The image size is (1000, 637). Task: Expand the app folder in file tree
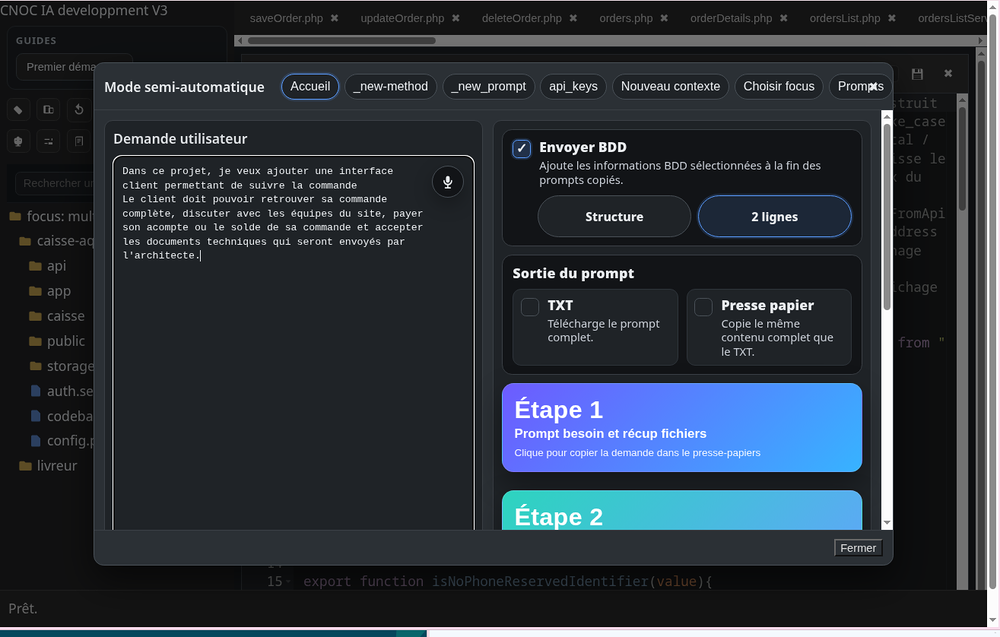50,291
